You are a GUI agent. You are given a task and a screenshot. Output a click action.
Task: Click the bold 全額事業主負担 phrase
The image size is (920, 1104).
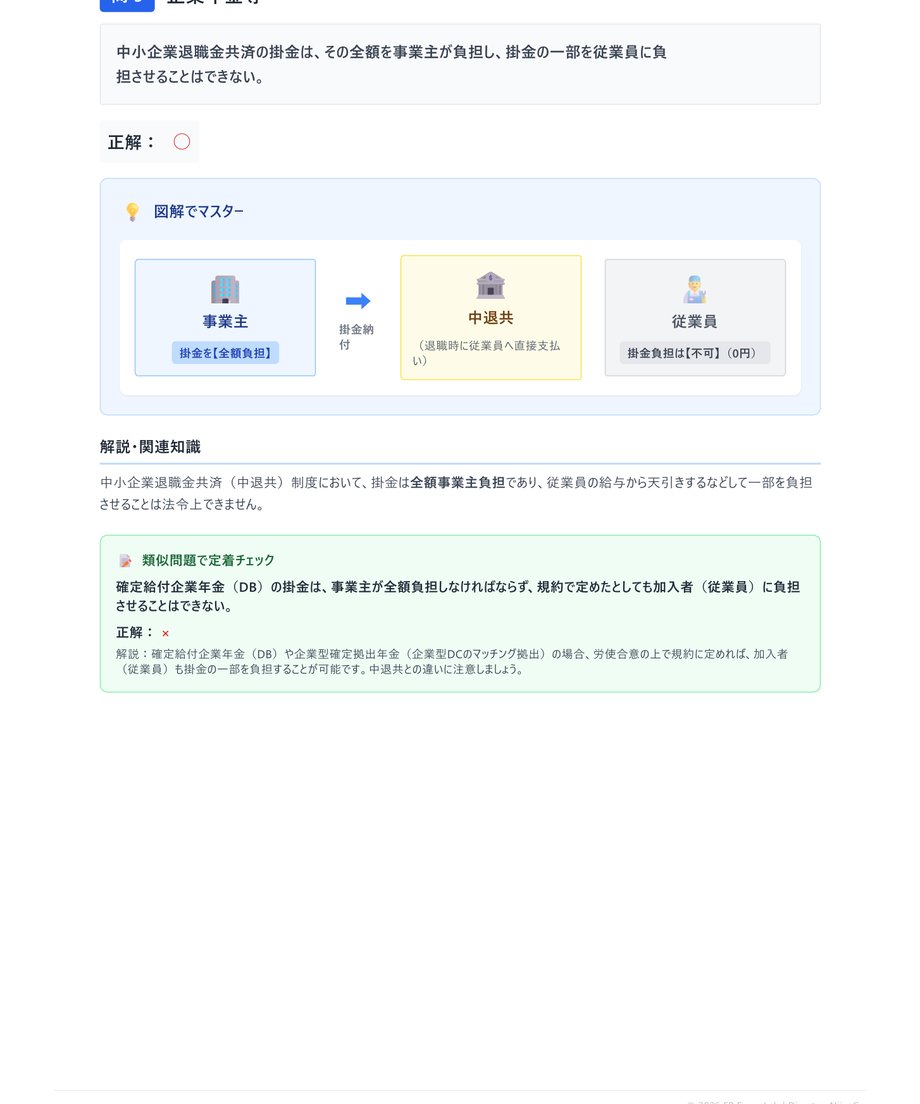458,483
